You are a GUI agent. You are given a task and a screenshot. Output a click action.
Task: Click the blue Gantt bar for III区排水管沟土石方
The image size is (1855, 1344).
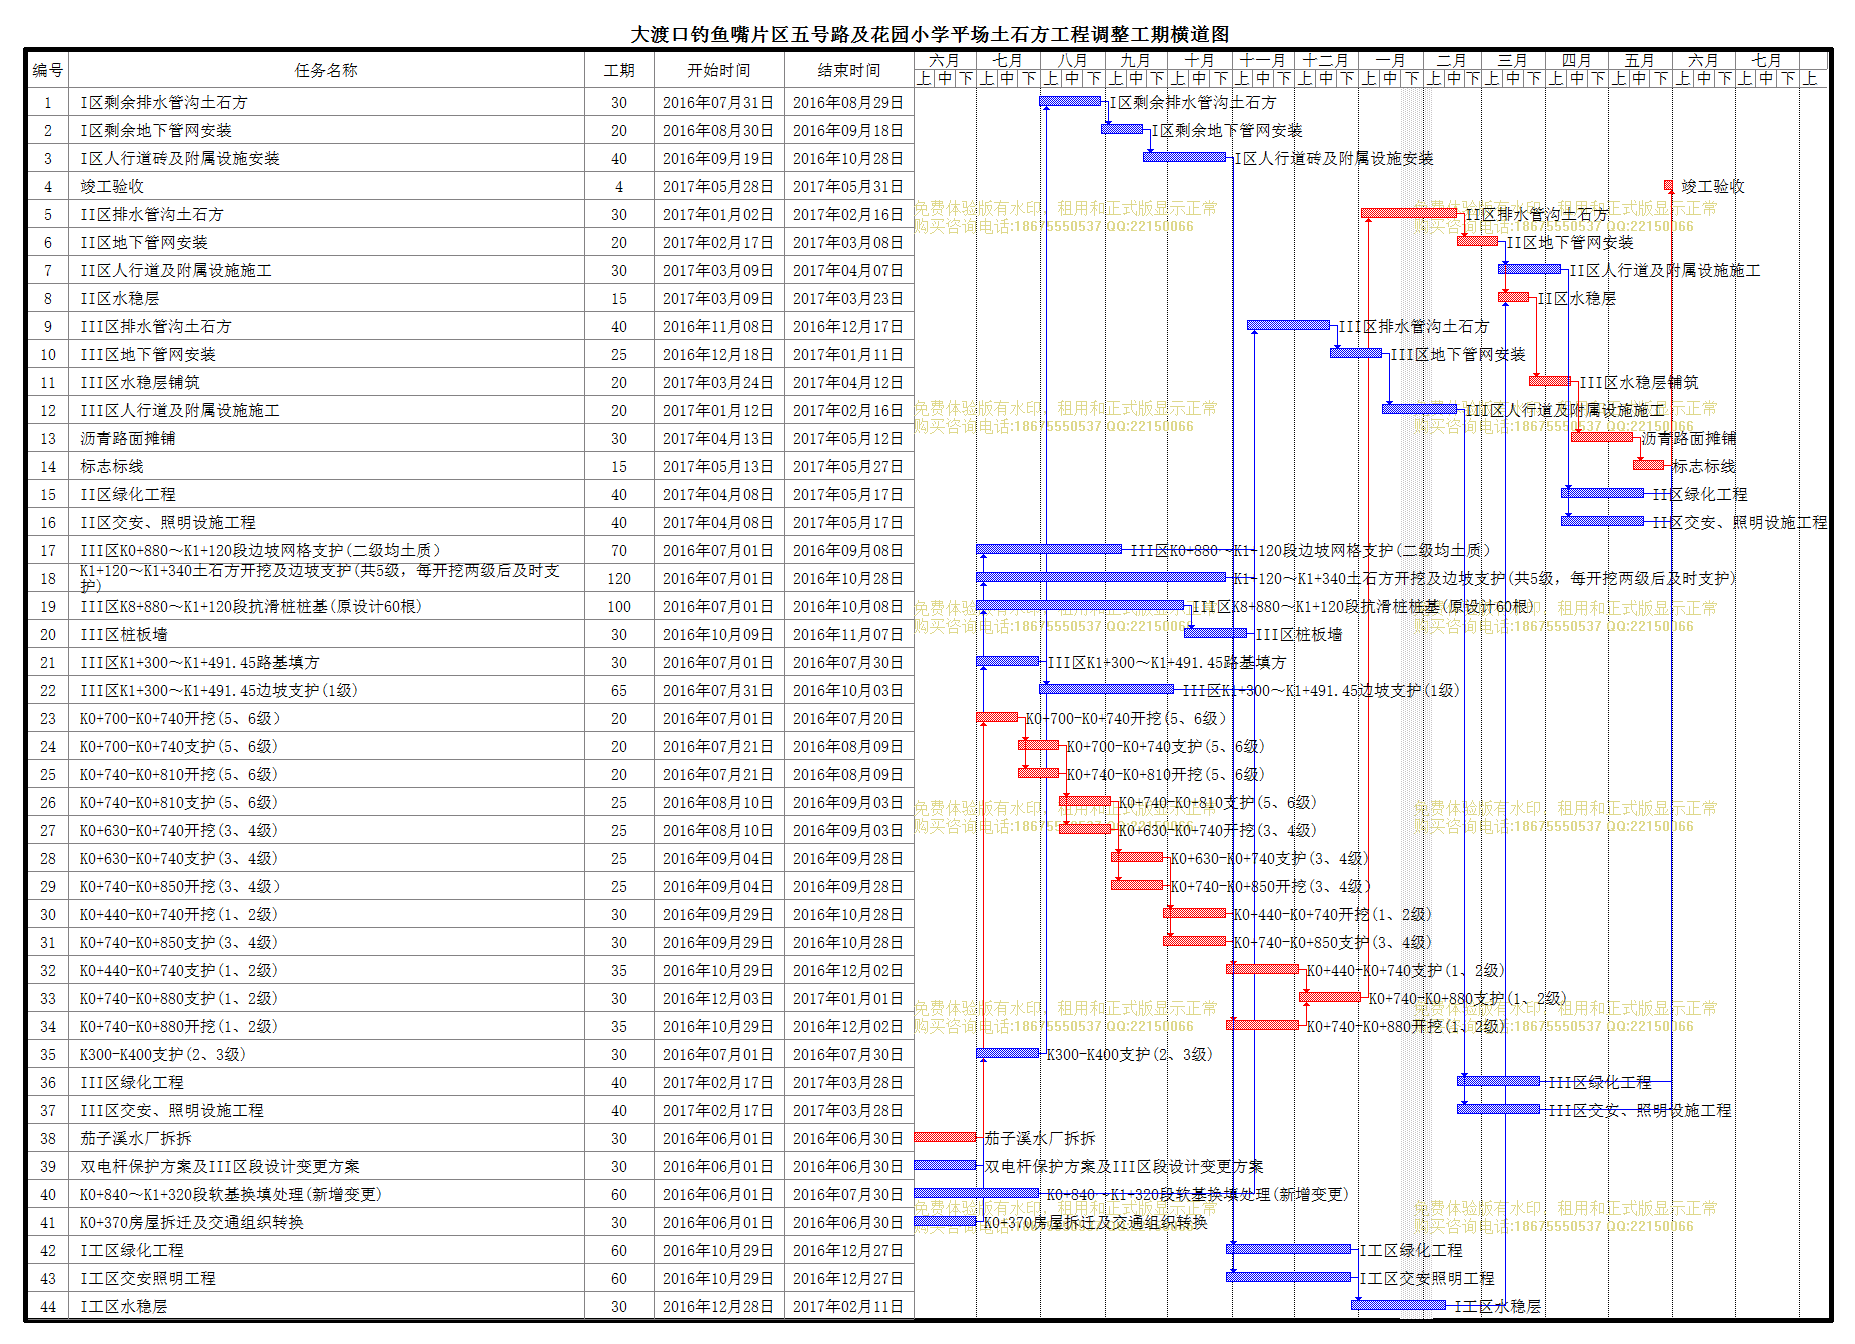coord(1289,325)
